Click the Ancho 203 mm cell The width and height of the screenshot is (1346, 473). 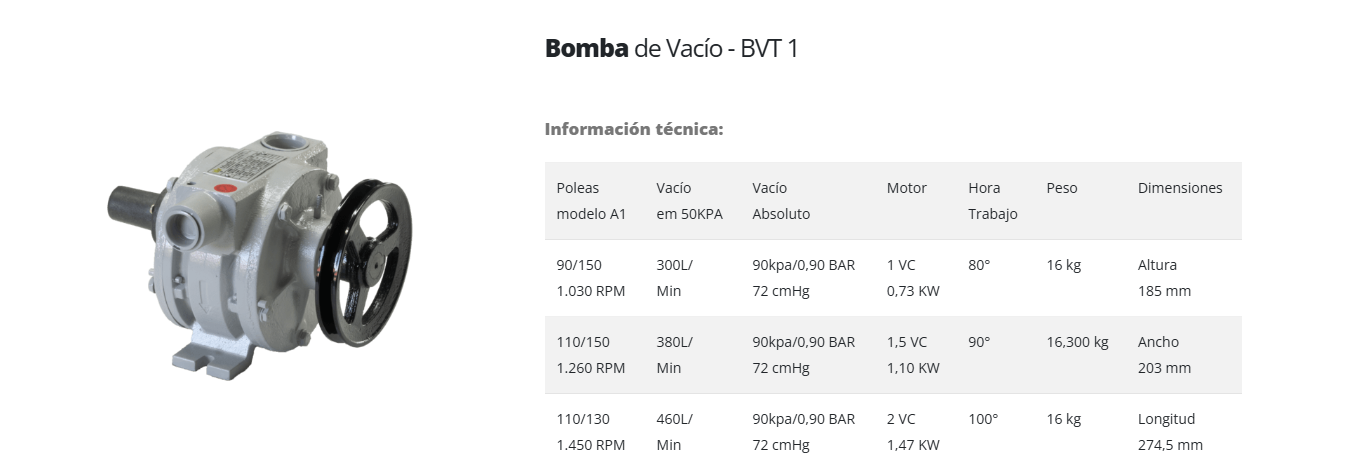(x=1164, y=355)
